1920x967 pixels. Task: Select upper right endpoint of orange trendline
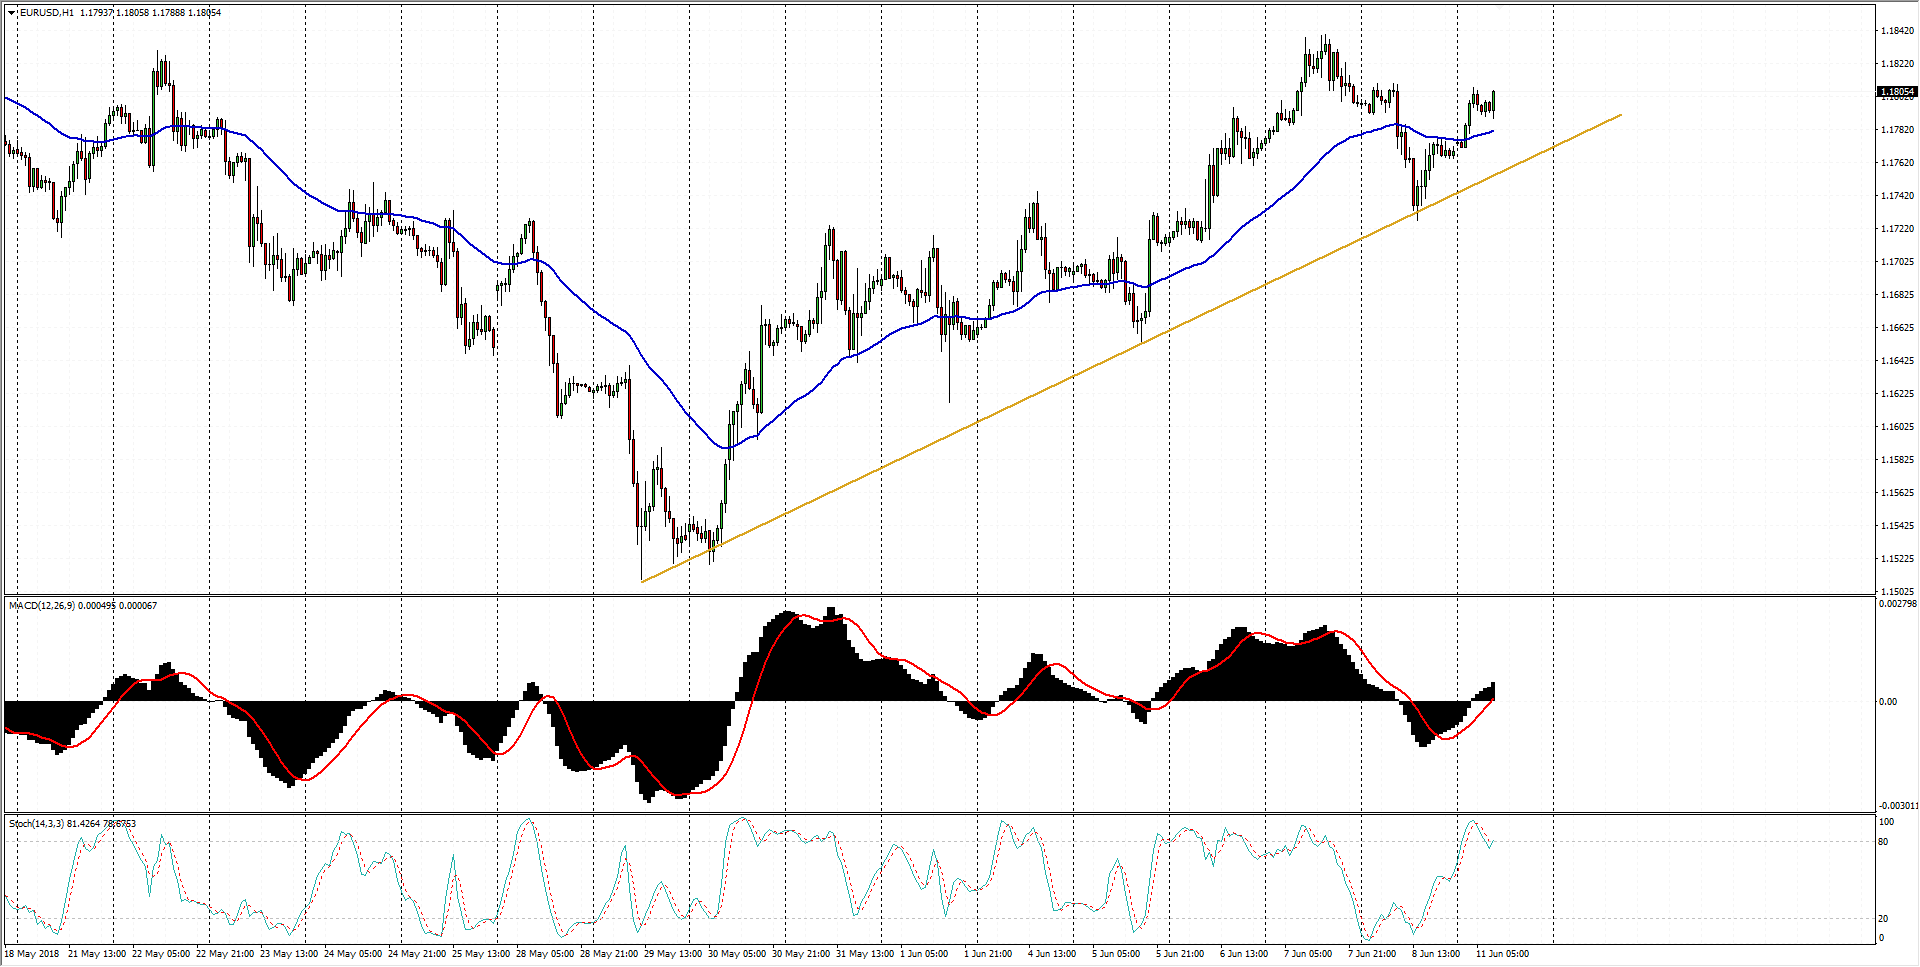tap(1620, 115)
